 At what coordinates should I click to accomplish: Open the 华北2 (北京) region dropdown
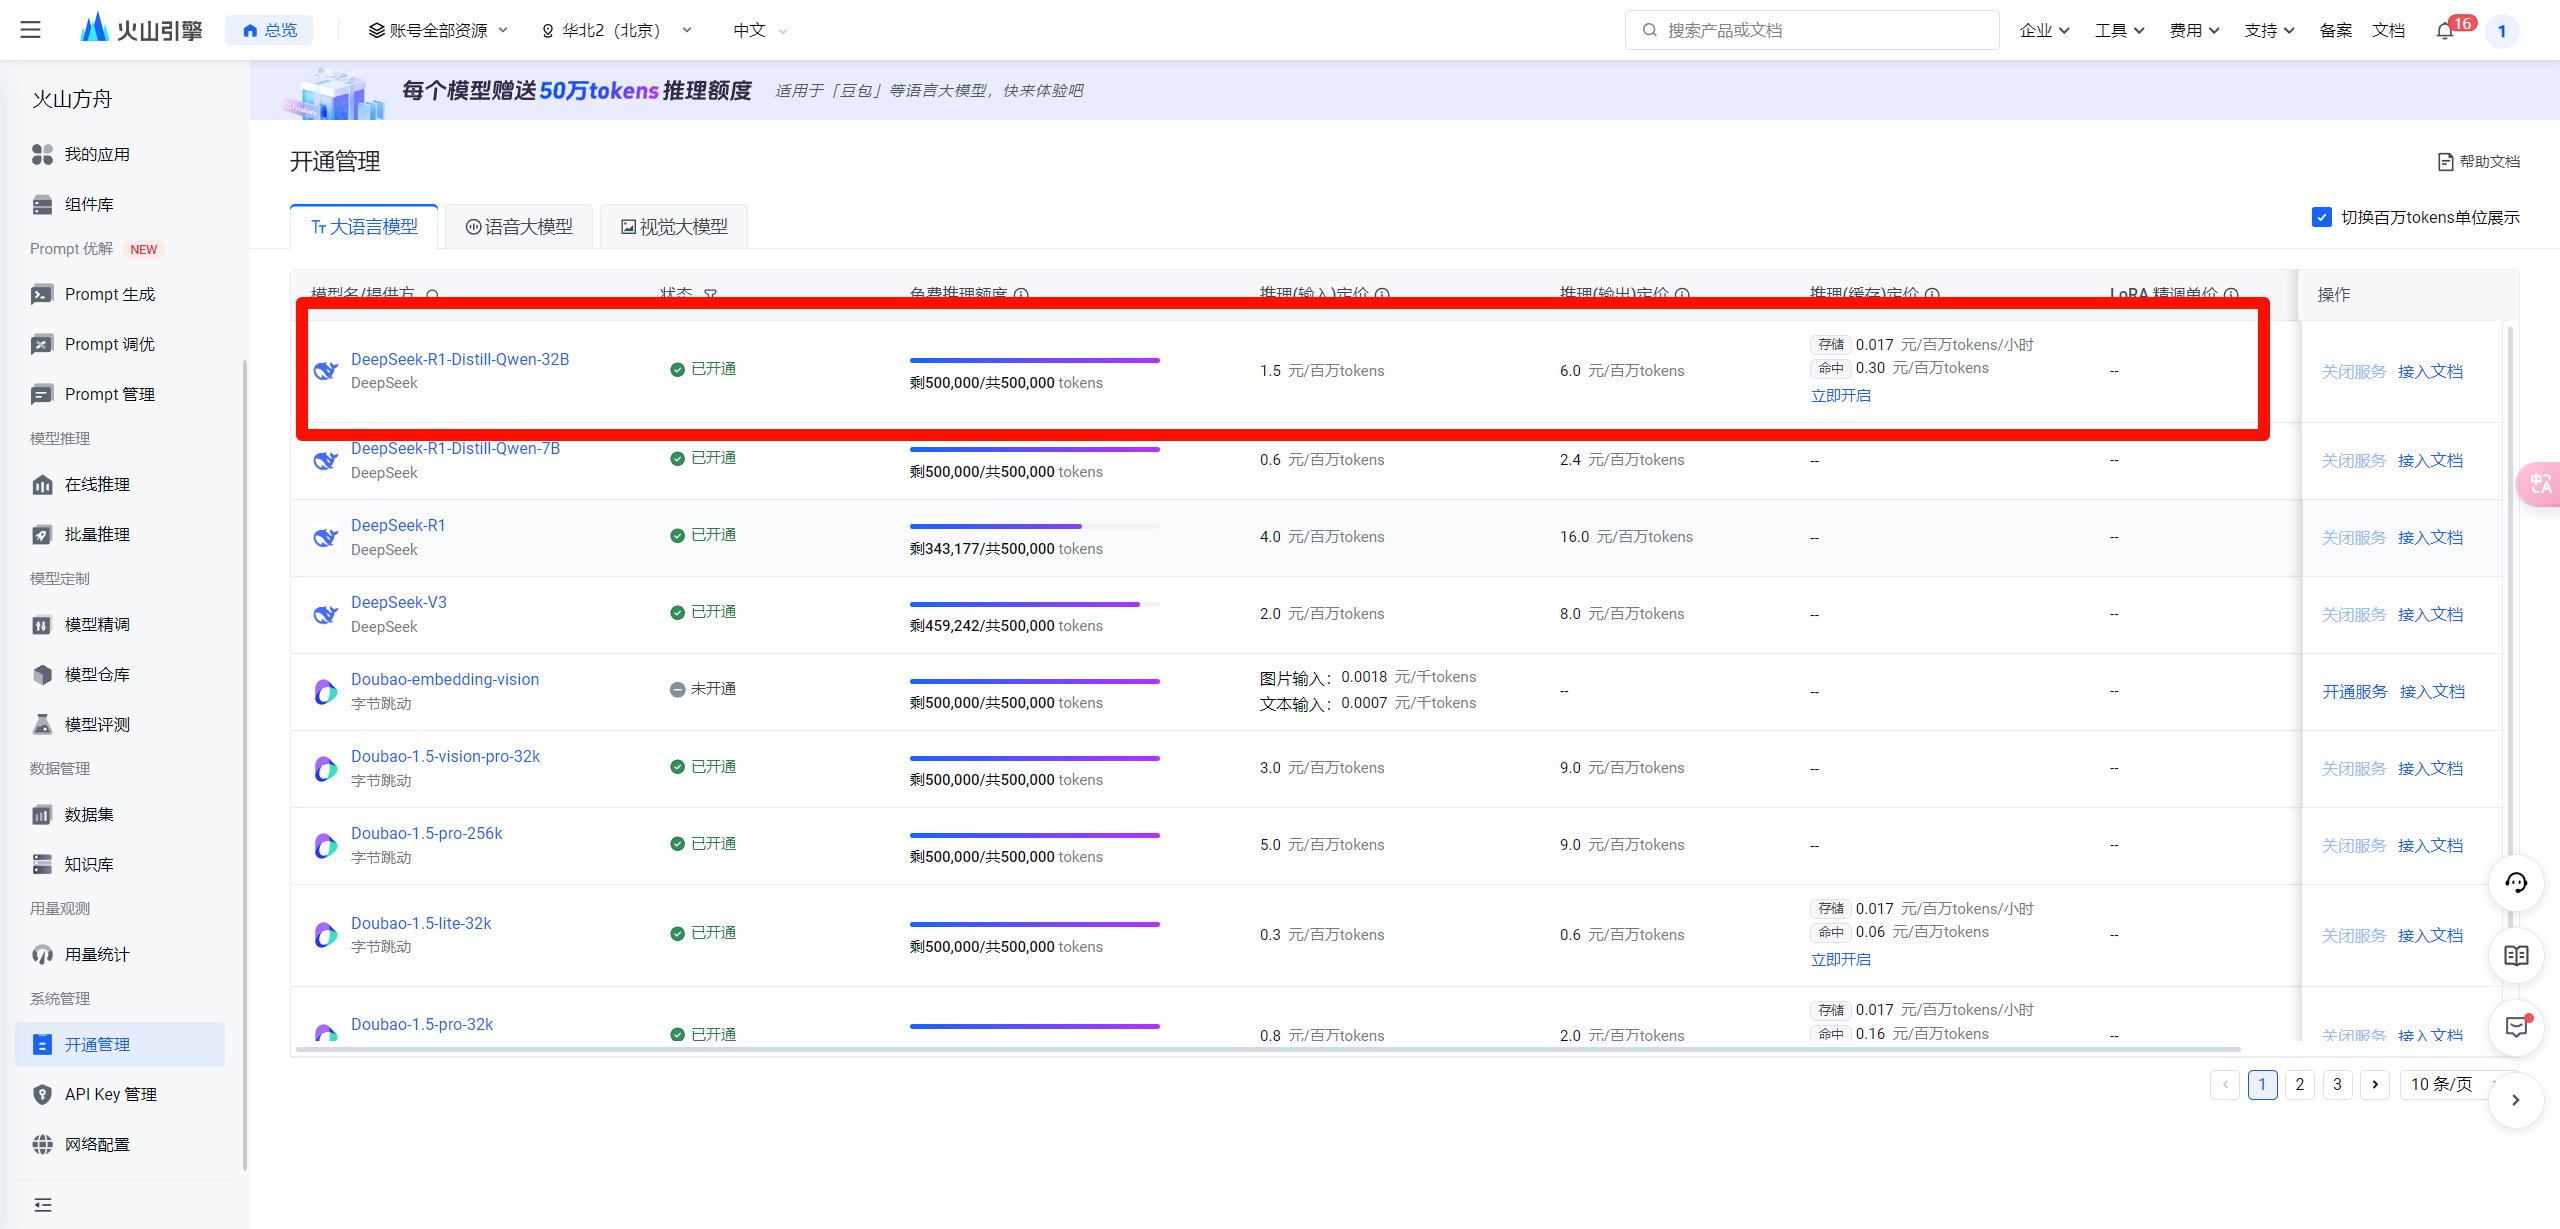tap(616, 30)
